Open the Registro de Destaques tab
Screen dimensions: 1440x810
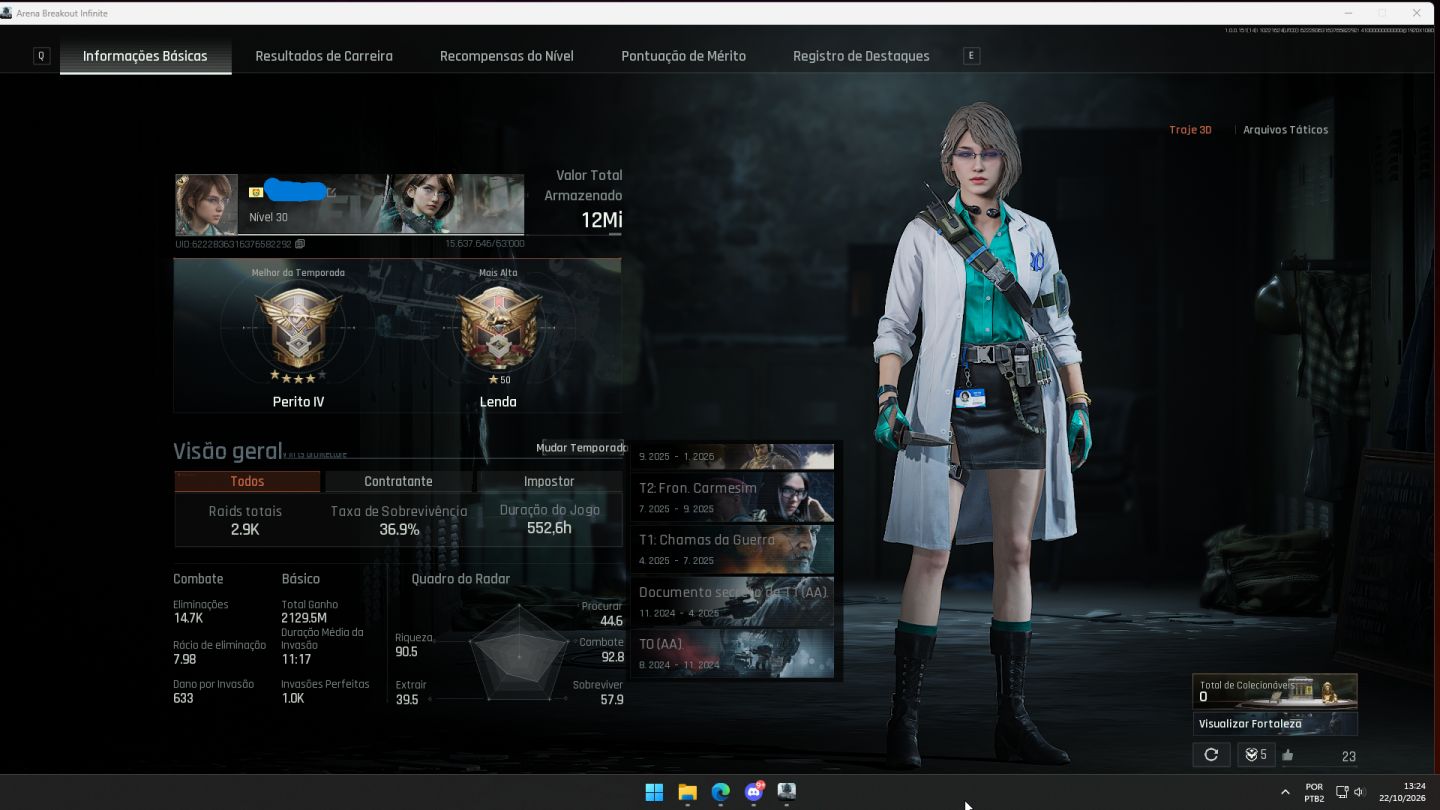861,56
